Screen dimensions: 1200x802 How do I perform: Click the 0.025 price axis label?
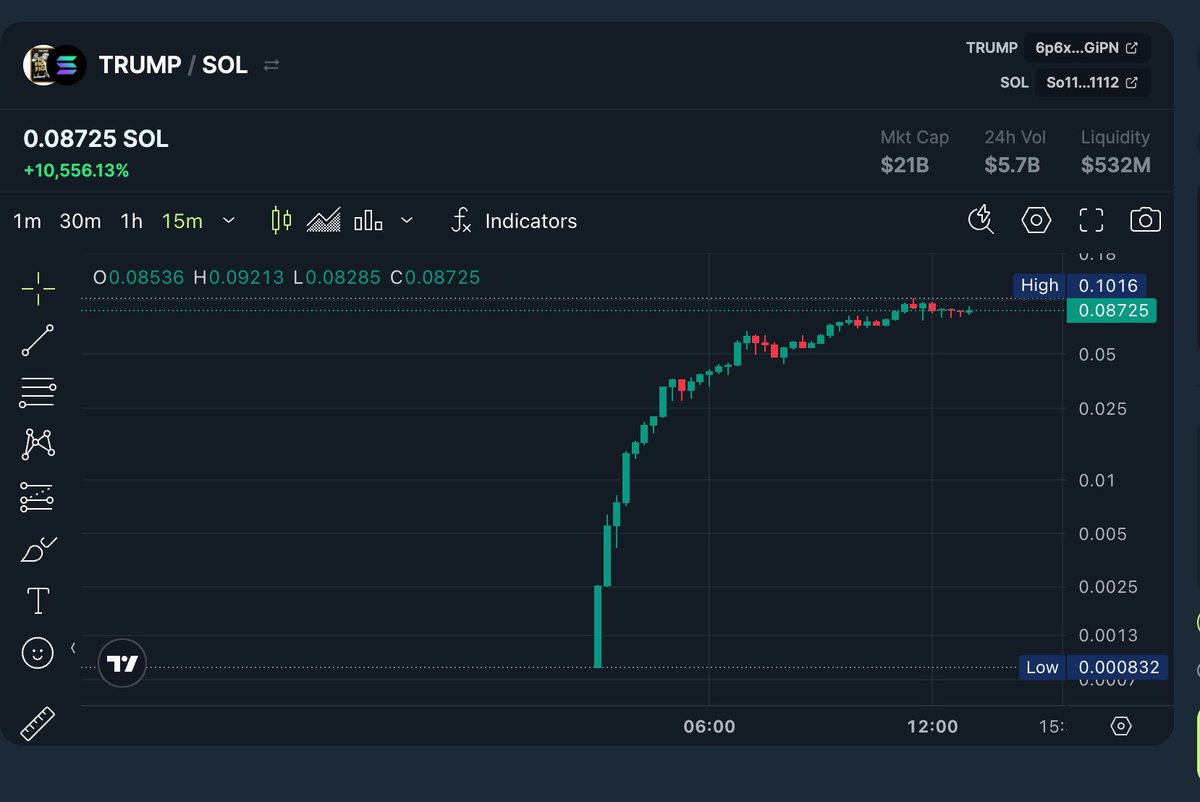pos(1102,409)
